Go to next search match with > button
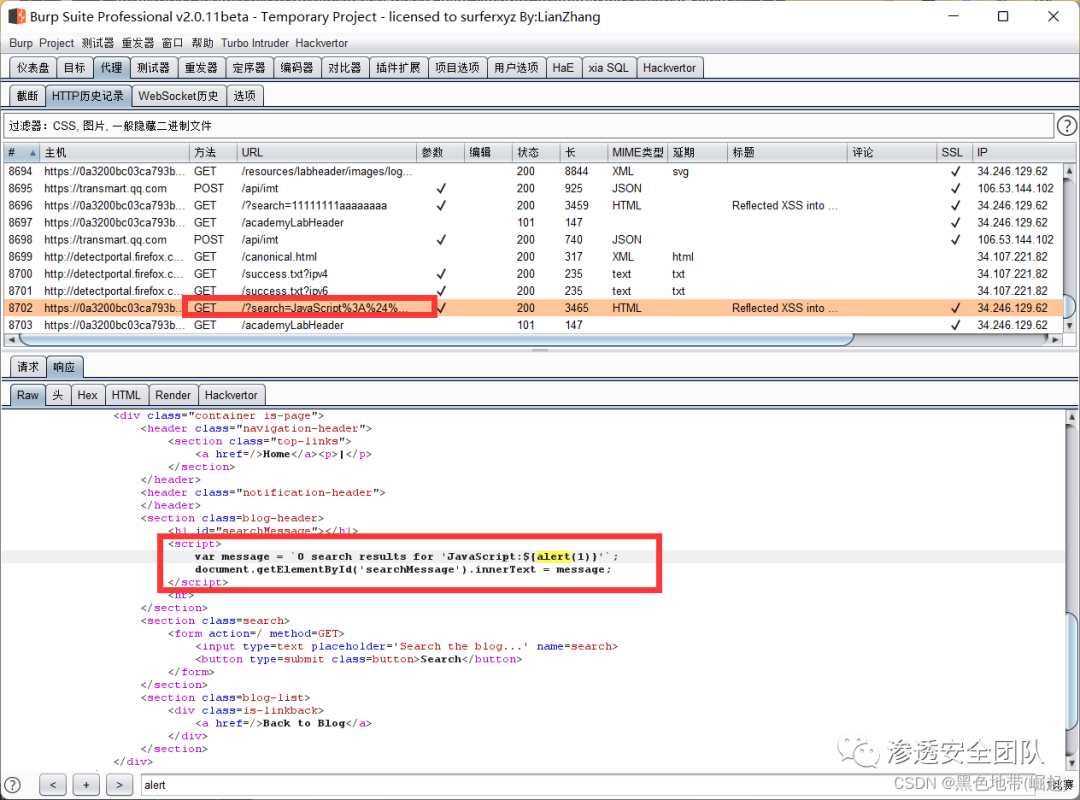 click(x=119, y=785)
